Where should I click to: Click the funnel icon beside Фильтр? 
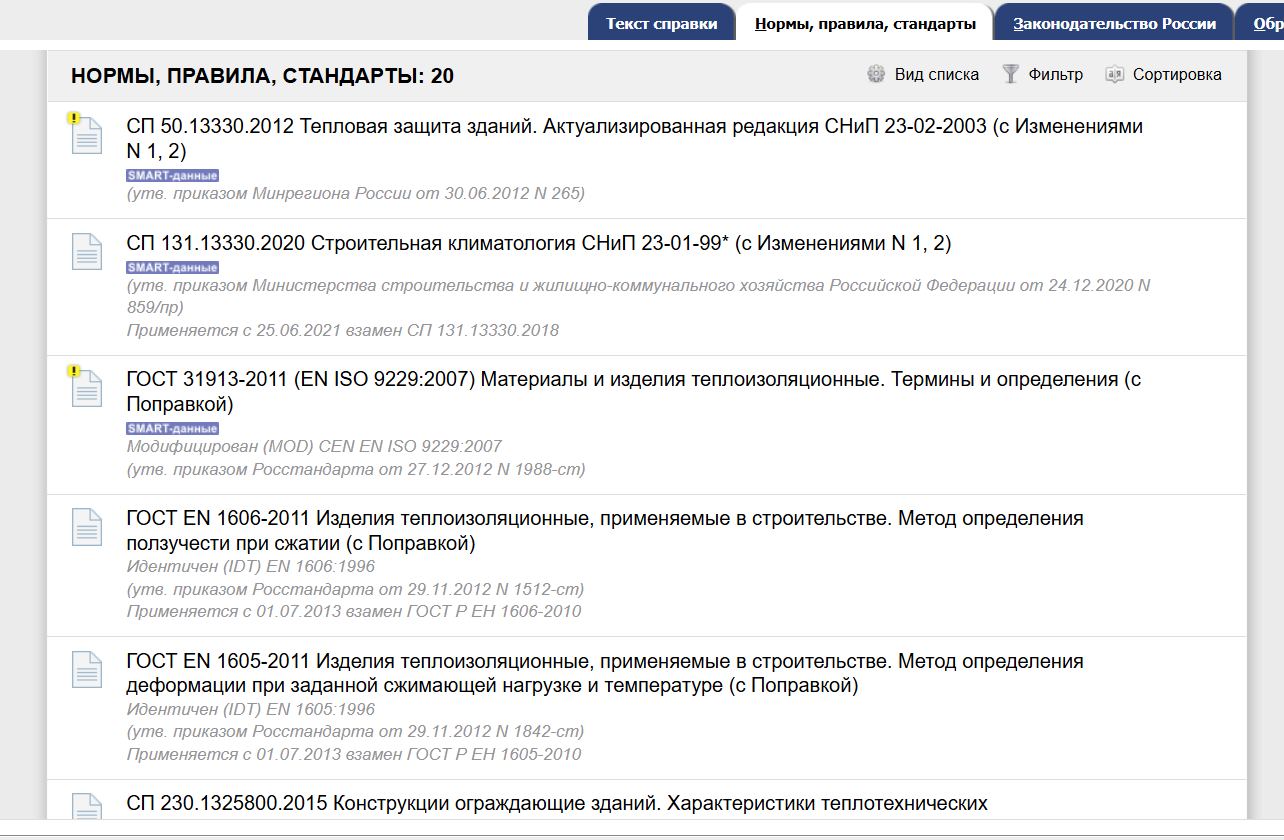point(1011,74)
